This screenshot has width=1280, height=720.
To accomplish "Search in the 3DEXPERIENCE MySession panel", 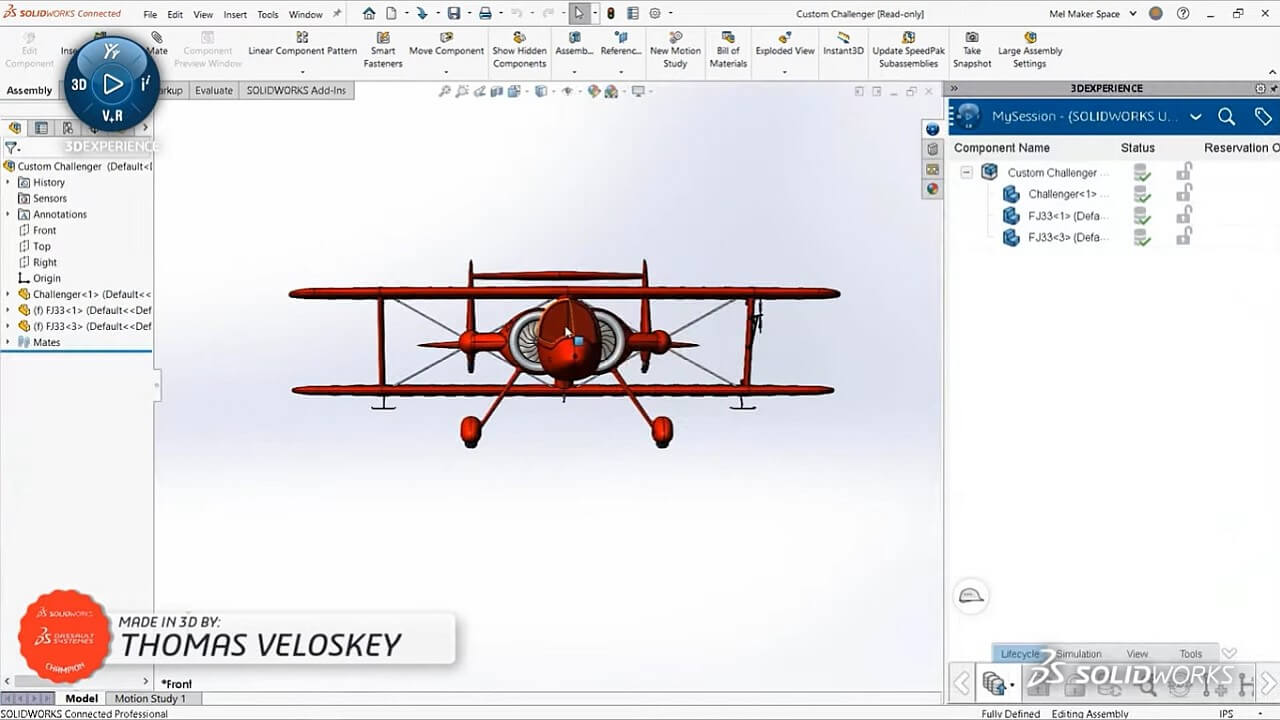I will (x=1226, y=117).
